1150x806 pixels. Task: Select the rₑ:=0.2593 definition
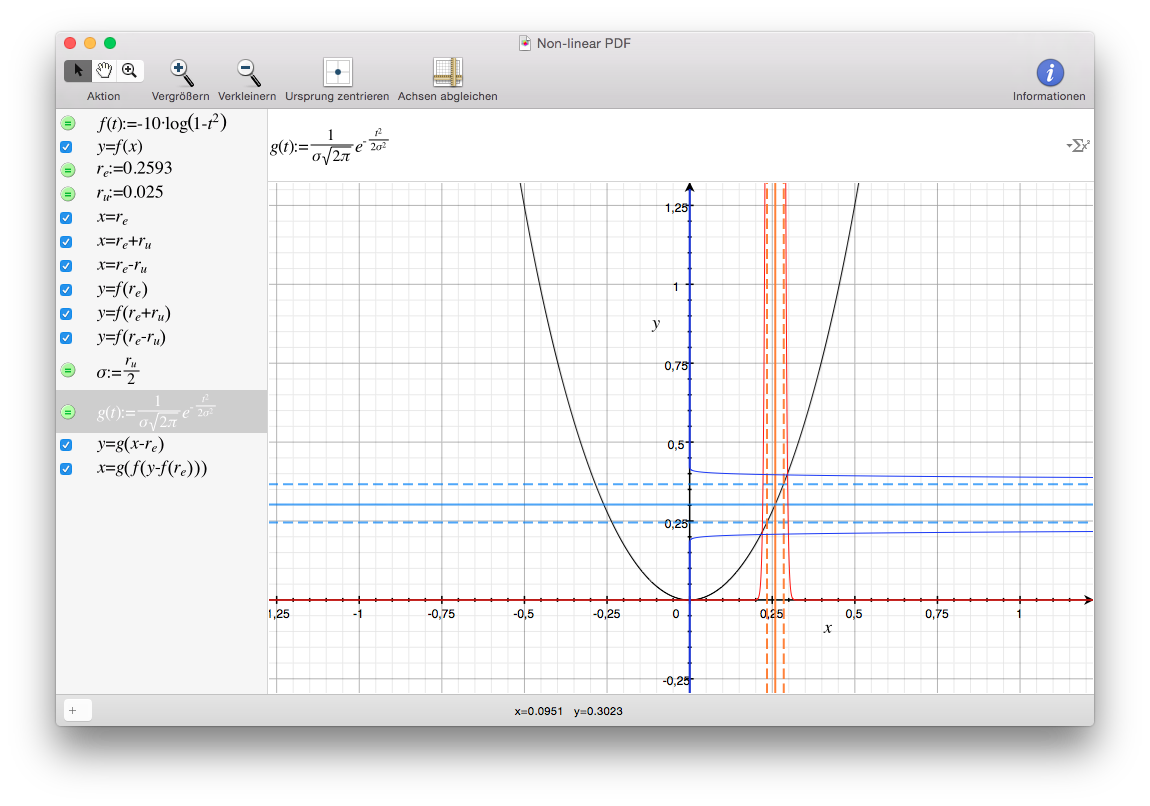click(x=134, y=169)
